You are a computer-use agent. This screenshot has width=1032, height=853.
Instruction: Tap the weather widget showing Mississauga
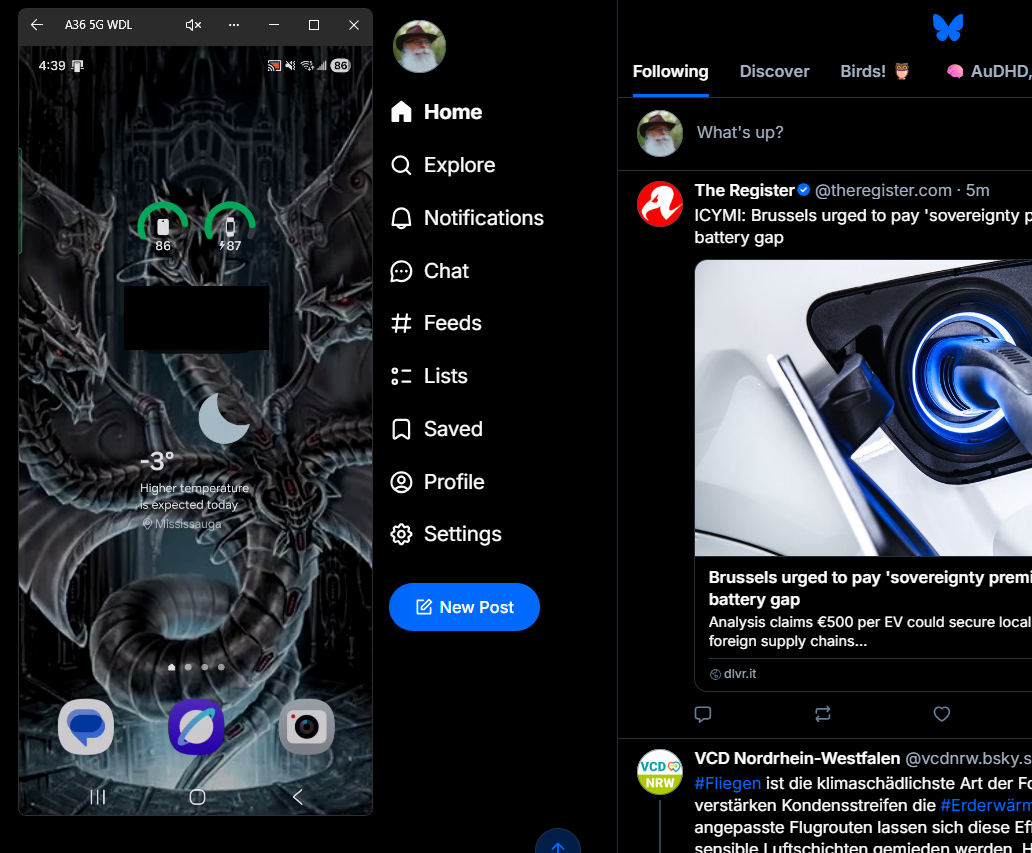tap(195, 460)
